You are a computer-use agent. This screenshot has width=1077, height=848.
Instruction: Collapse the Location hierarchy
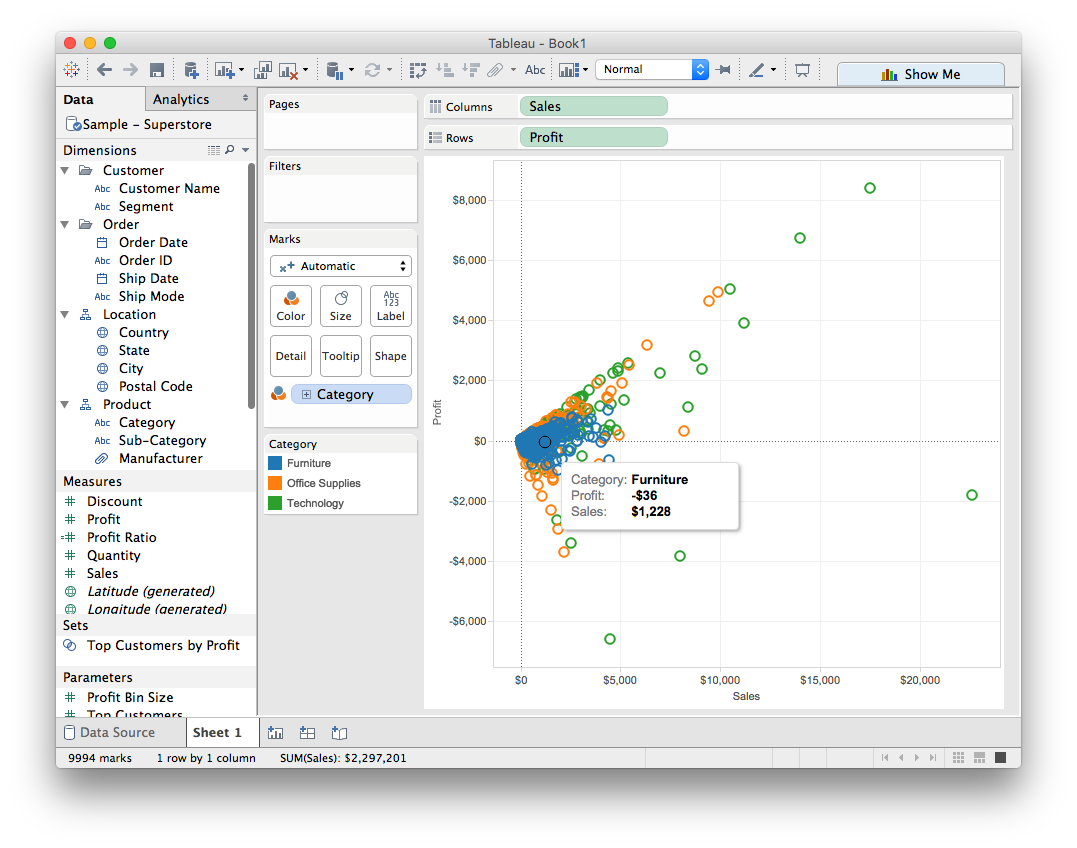[x=65, y=314]
